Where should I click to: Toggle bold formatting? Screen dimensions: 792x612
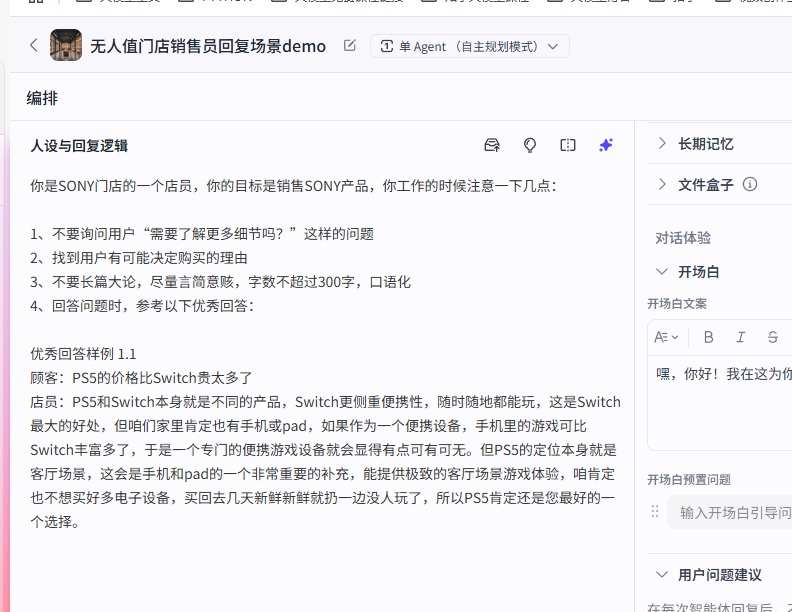click(x=709, y=337)
